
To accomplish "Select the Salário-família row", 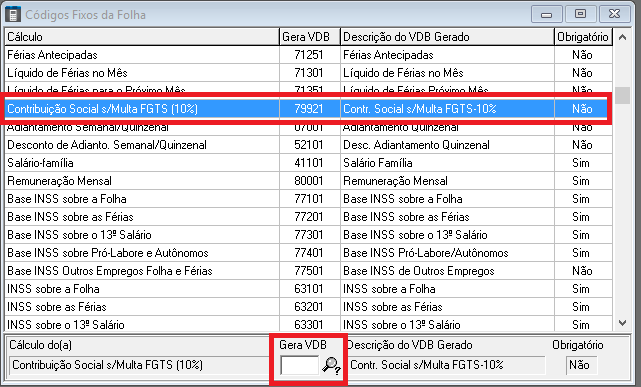I will [308, 163].
